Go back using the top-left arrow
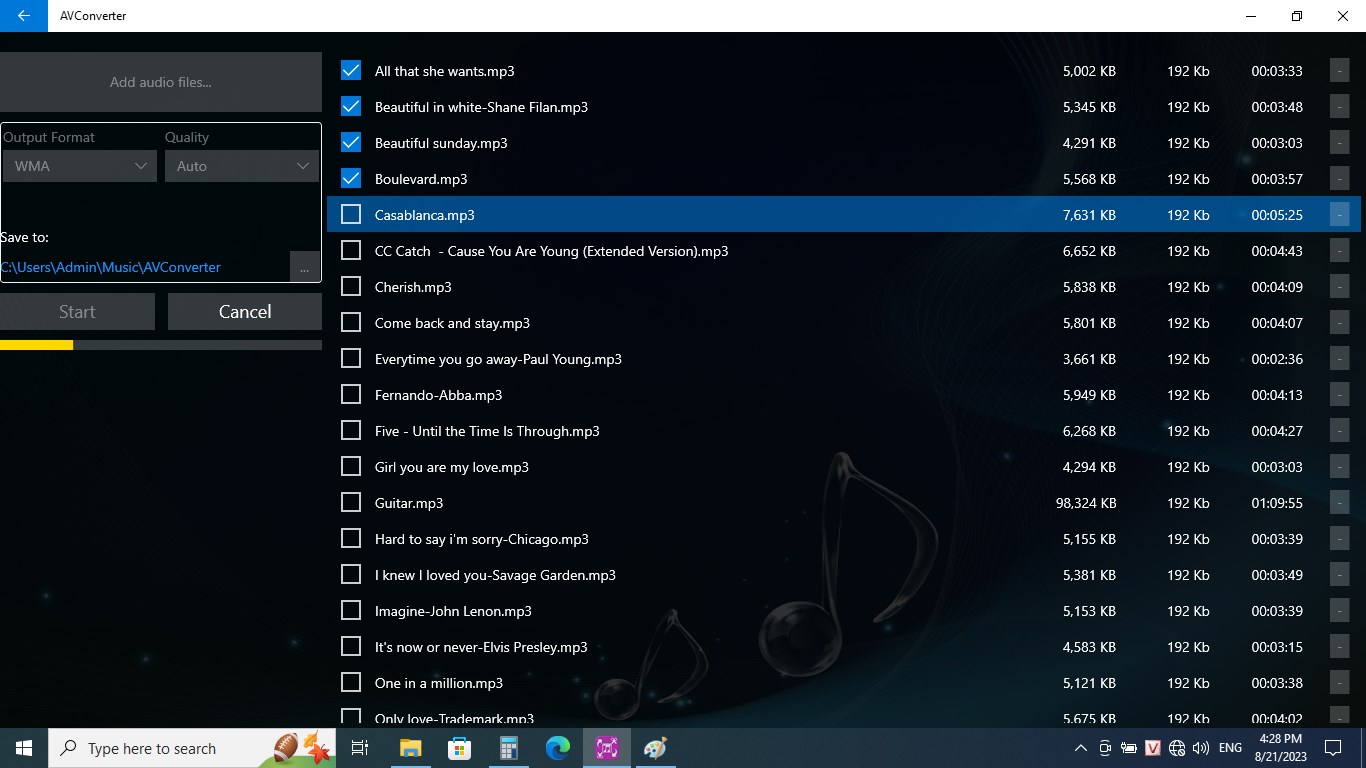 (24, 16)
